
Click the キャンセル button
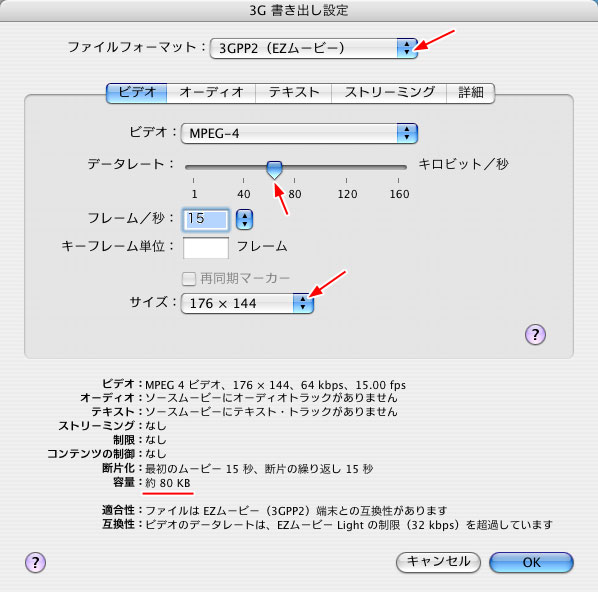438,562
